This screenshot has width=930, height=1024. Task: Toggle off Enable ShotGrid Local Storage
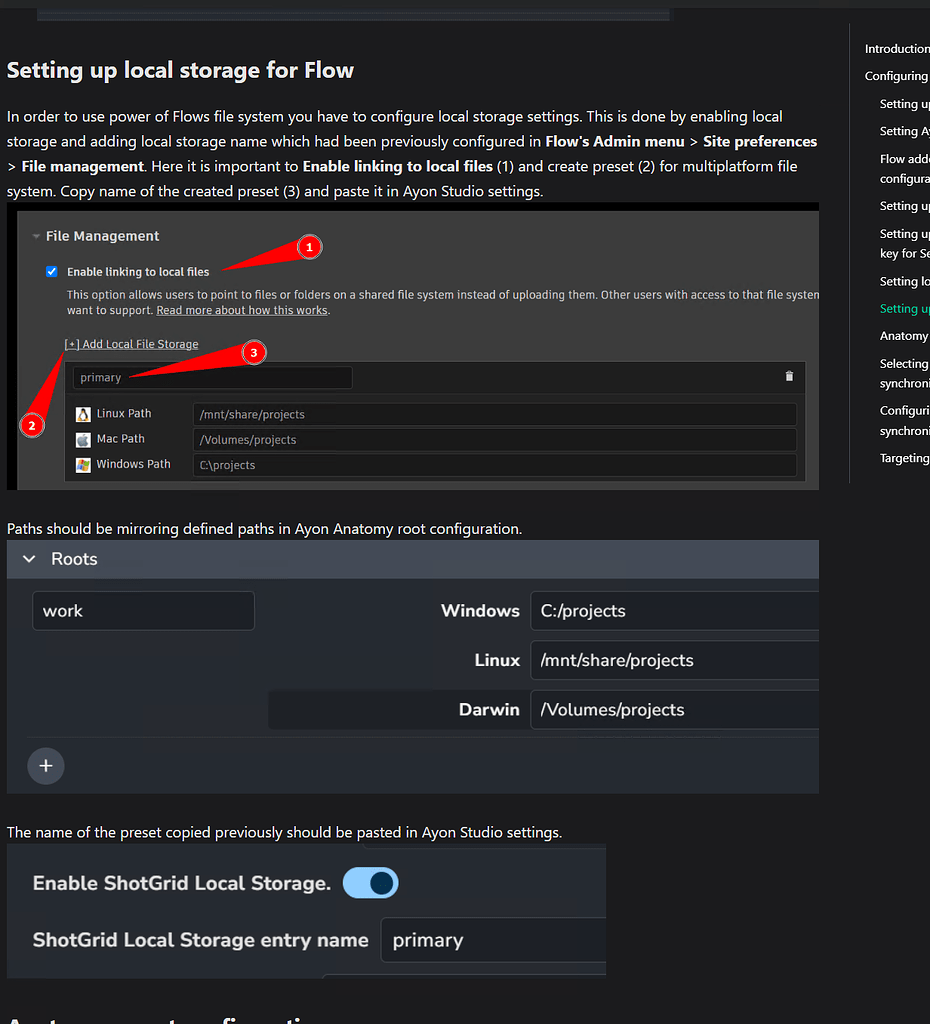point(370,883)
